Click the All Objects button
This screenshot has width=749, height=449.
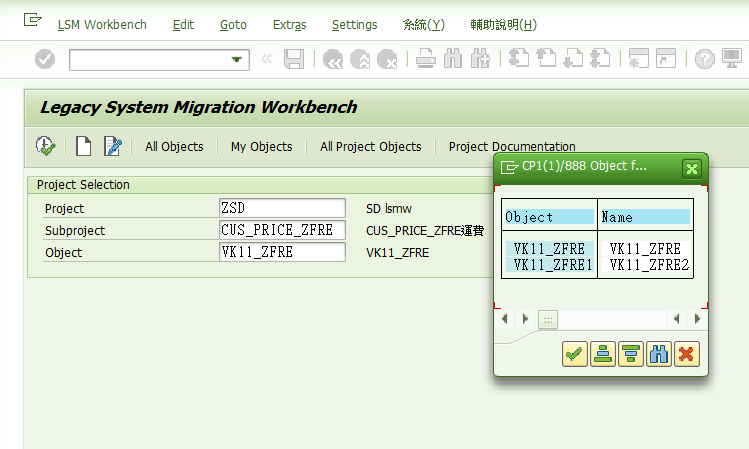coord(174,147)
